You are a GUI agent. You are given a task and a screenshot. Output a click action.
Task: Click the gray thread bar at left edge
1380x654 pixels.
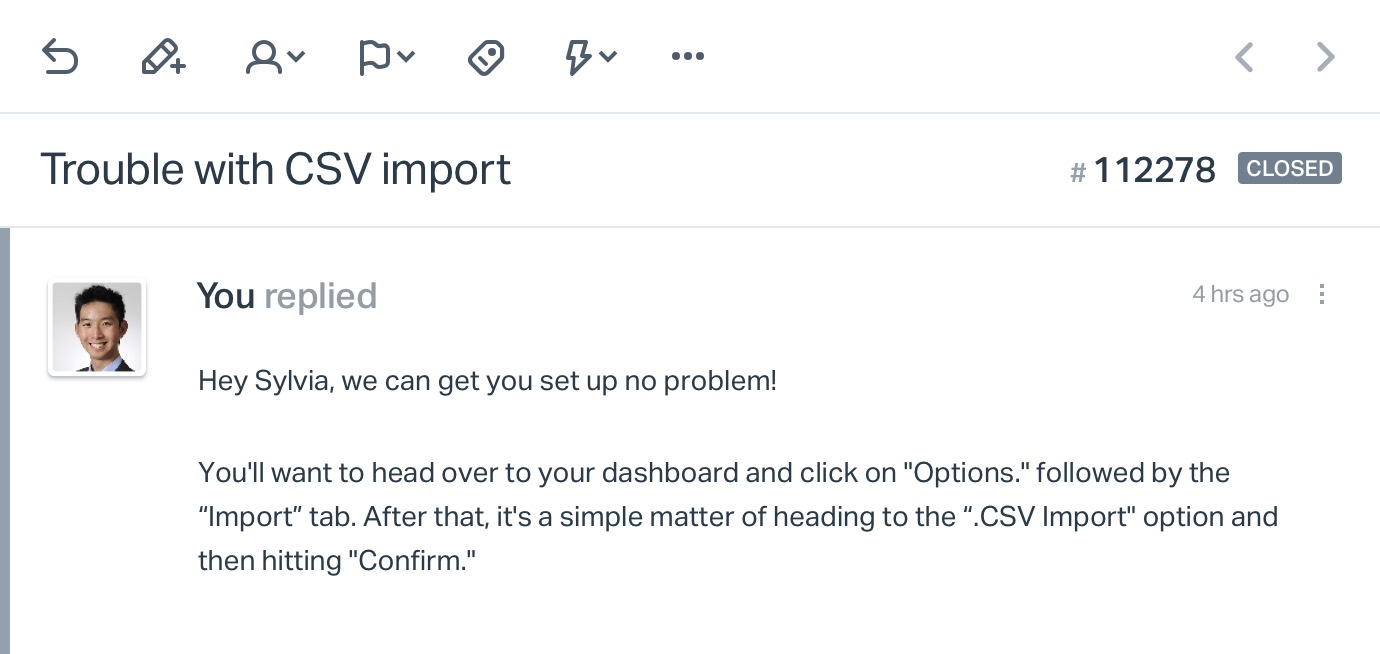coord(5,441)
